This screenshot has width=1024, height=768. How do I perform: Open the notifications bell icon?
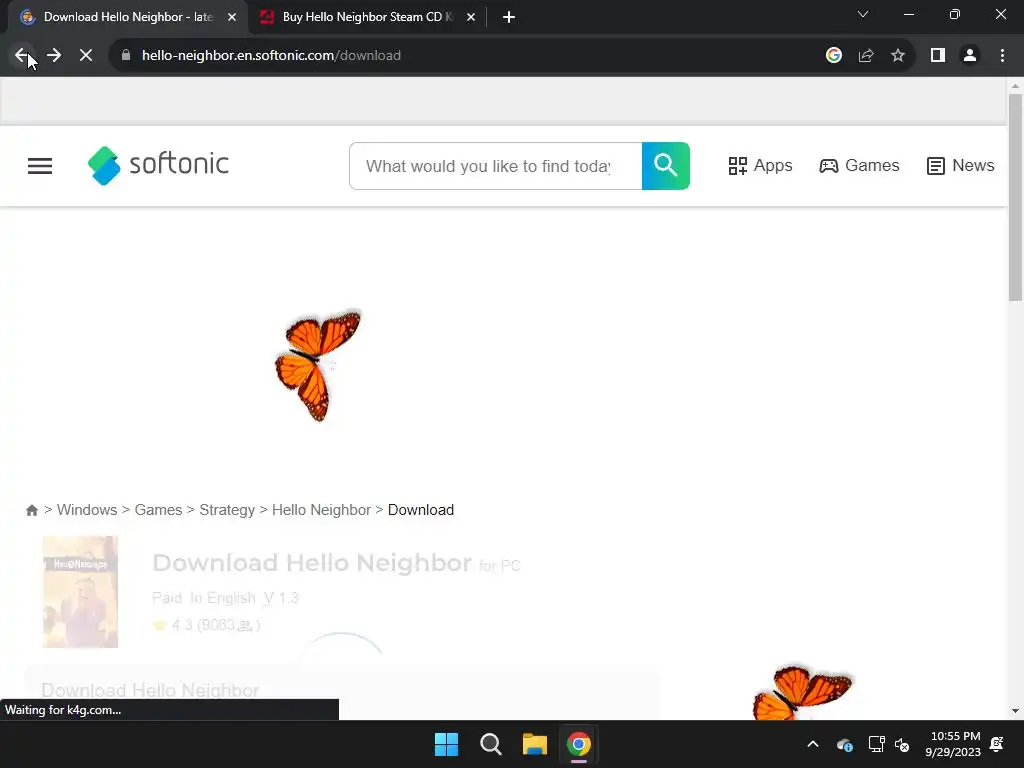(x=997, y=744)
